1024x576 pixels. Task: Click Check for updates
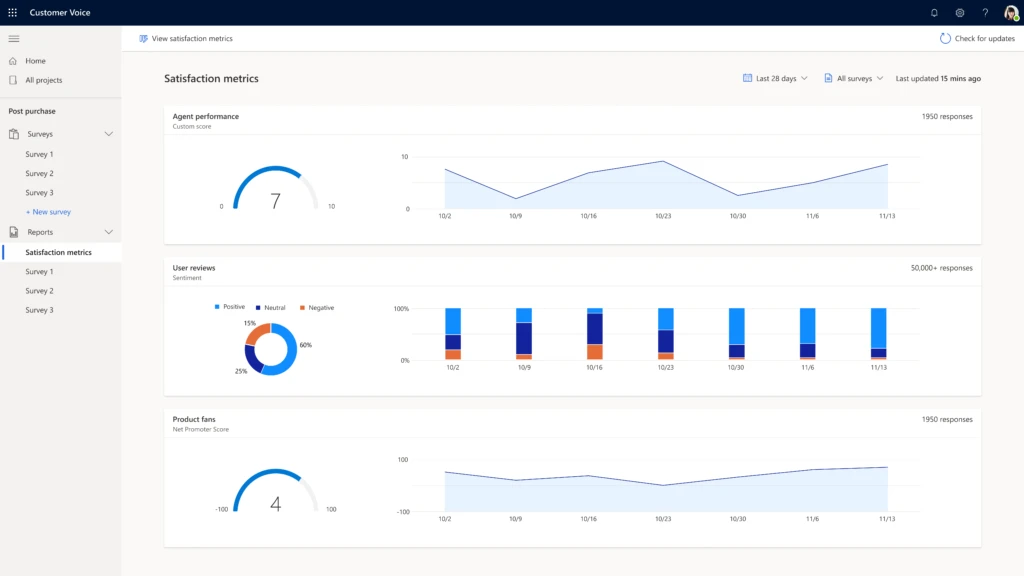point(978,38)
